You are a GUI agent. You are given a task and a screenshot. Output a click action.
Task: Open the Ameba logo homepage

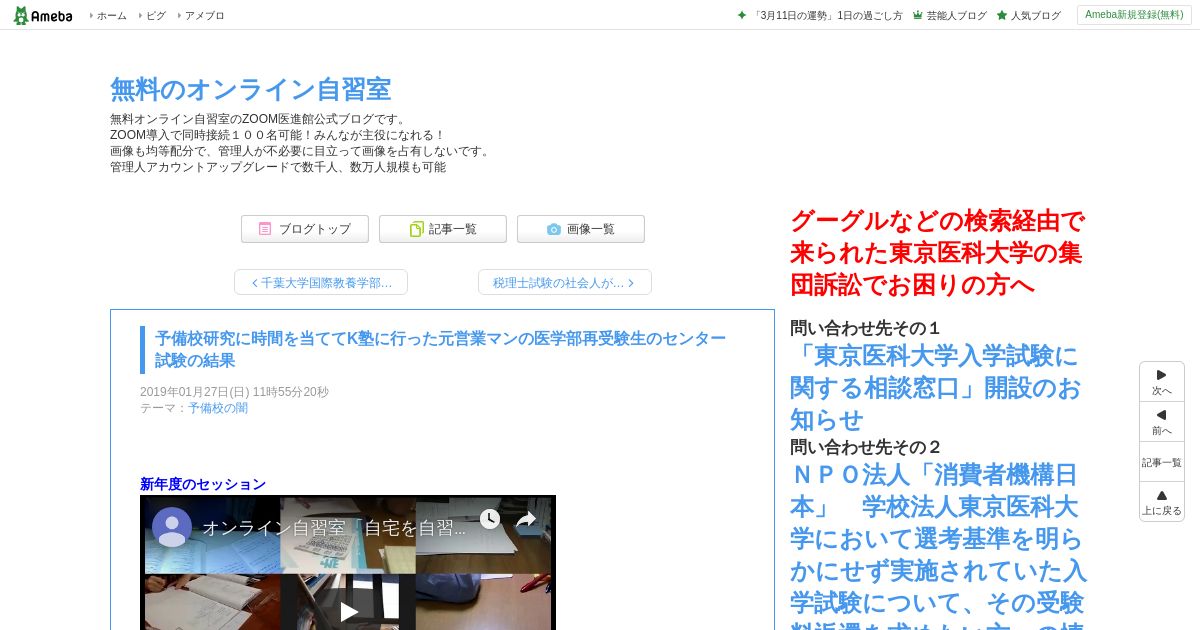coord(43,15)
